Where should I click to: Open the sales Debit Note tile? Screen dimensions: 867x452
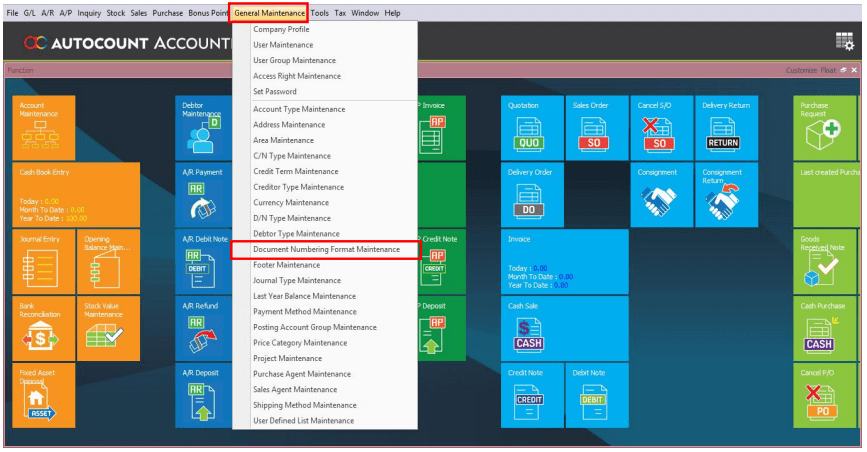click(x=597, y=396)
